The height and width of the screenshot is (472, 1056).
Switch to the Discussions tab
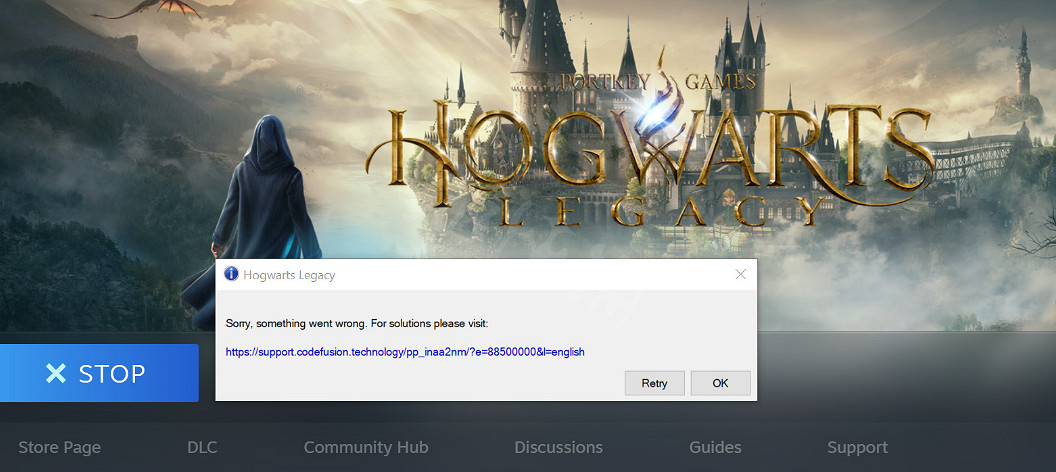click(558, 447)
